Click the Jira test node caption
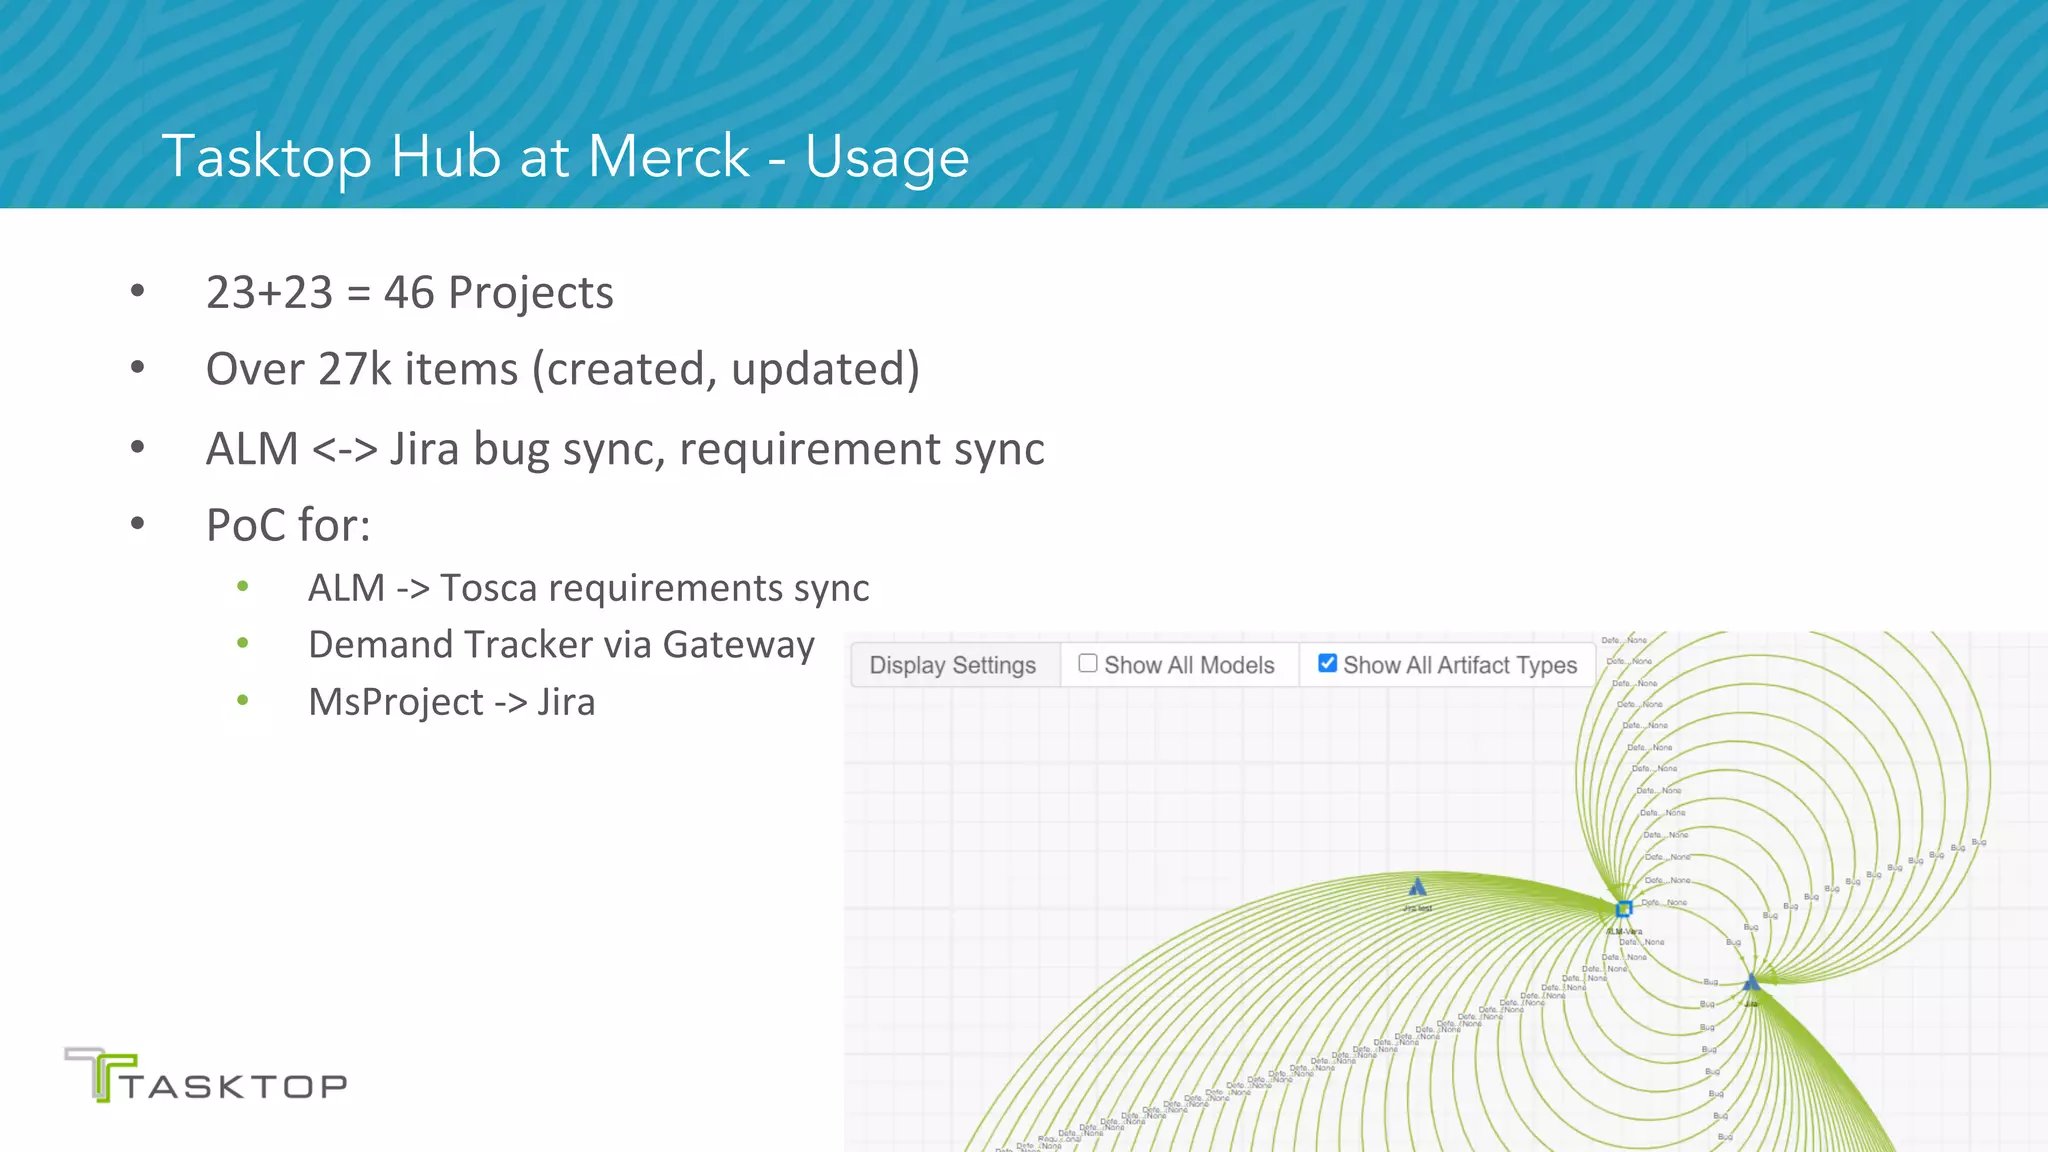The image size is (2048, 1152). (x=1417, y=908)
